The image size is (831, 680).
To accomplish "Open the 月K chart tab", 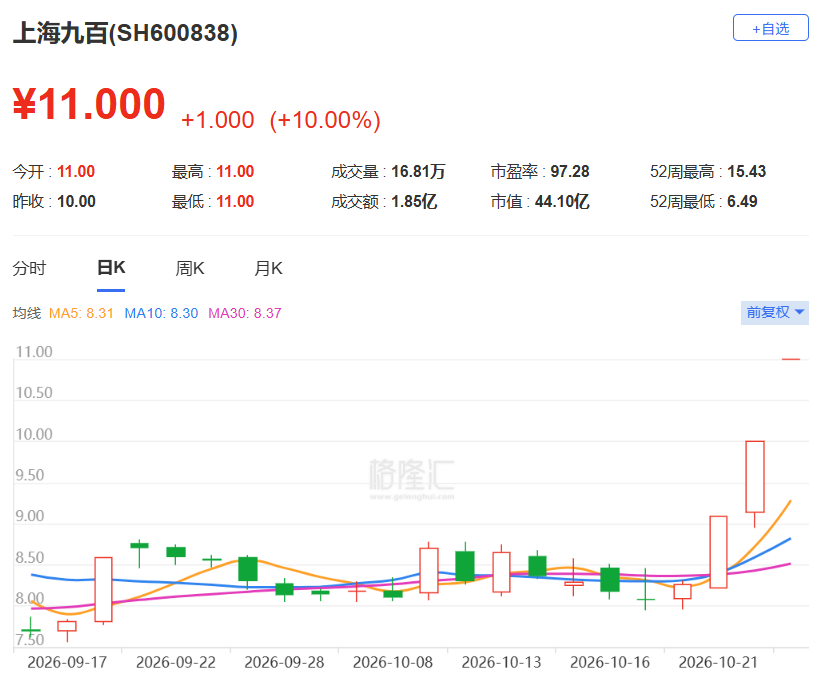I will pos(268,268).
